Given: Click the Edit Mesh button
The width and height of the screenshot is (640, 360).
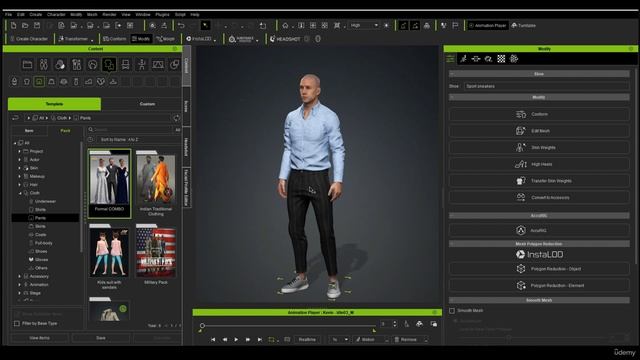Looking at the screenshot, I should (x=539, y=131).
